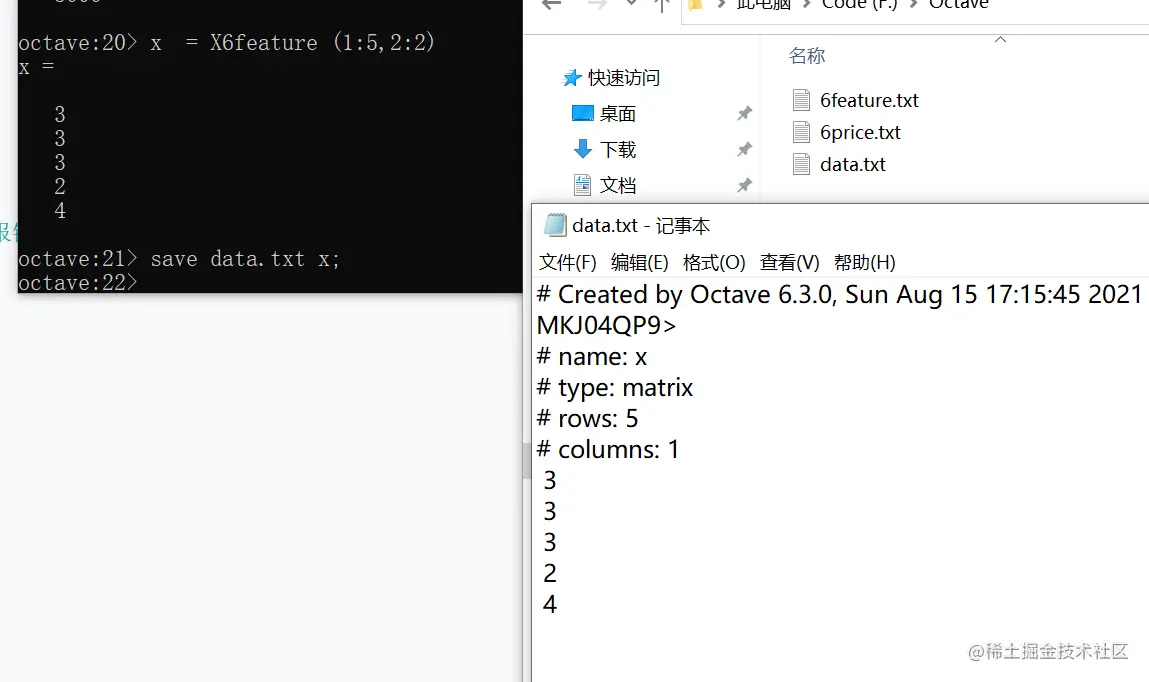Viewport: 1149px width, 682px height.
Task: Open 下载 in the Explorer sidebar
Action: (618, 149)
